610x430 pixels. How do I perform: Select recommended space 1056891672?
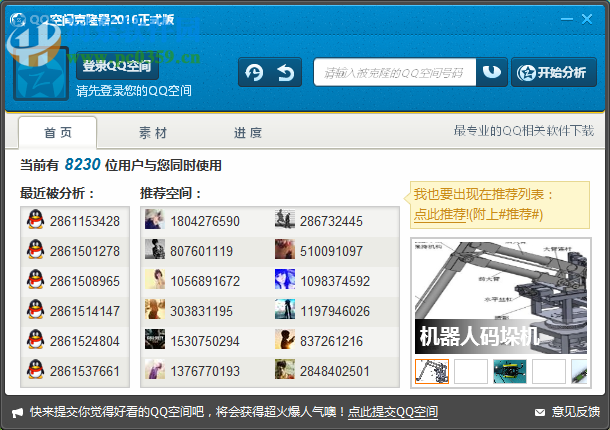coord(205,281)
